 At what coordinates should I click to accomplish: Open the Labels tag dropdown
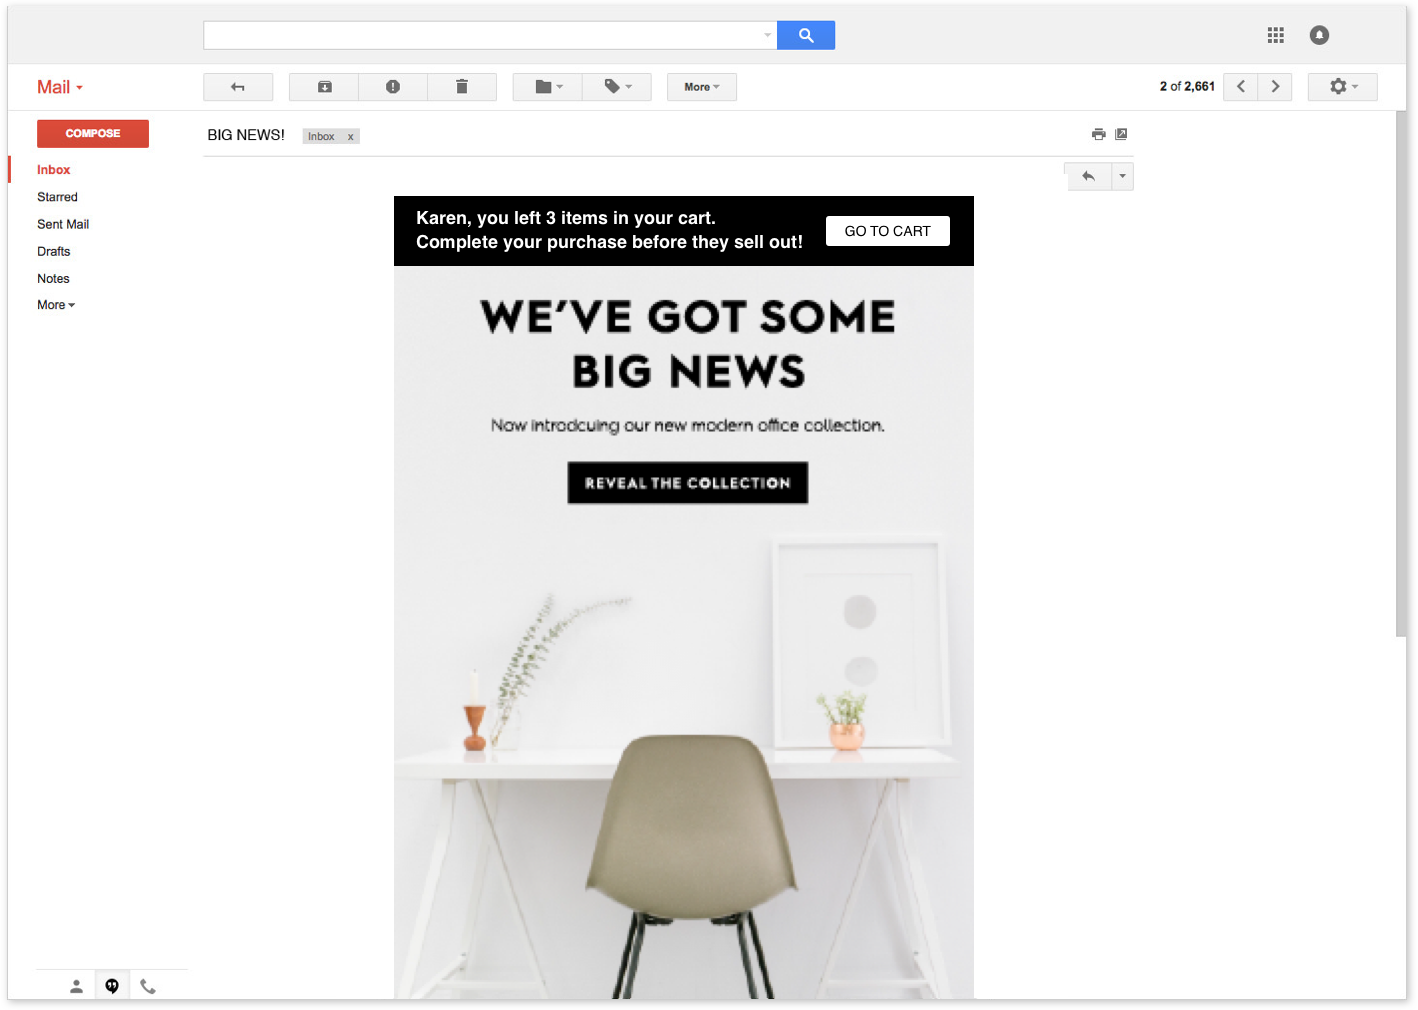click(617, 87)
